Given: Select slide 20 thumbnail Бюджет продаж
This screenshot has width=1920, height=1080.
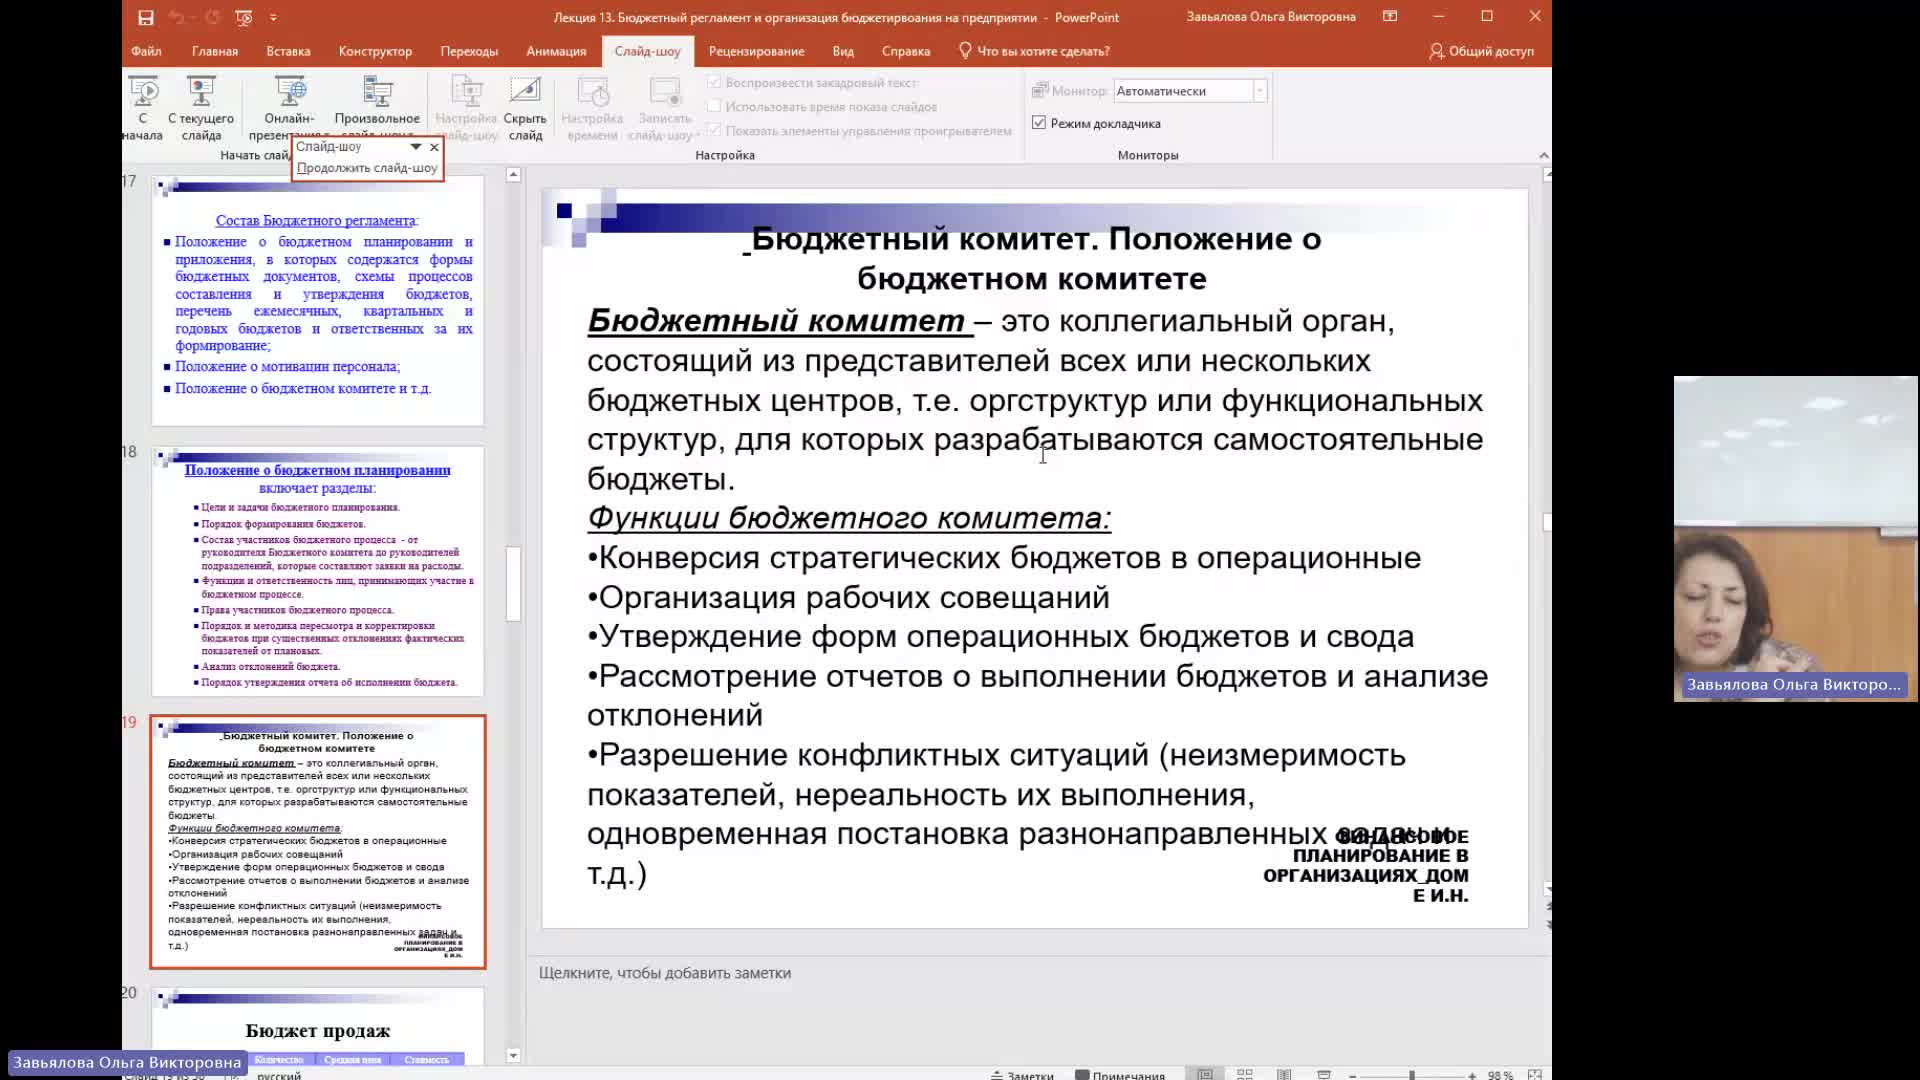Looking at the screenshot, I should (x=318, y=1025).
